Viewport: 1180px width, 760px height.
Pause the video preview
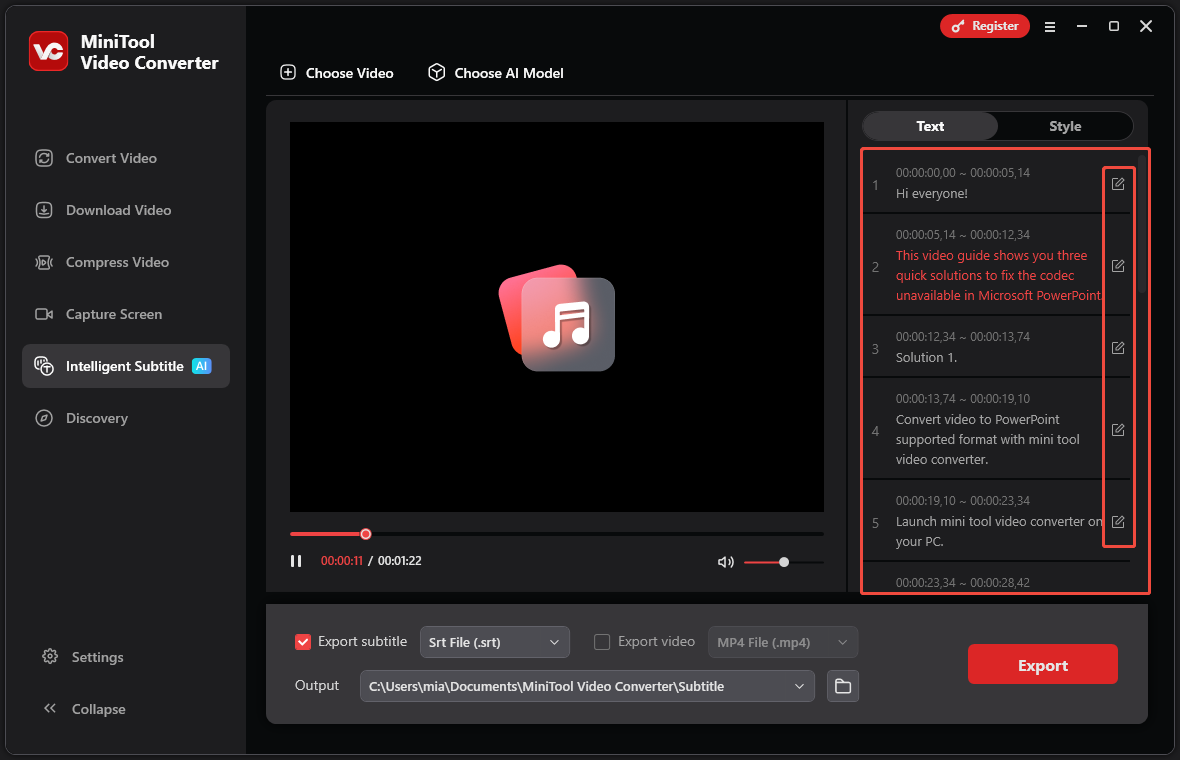click(296, 561)
